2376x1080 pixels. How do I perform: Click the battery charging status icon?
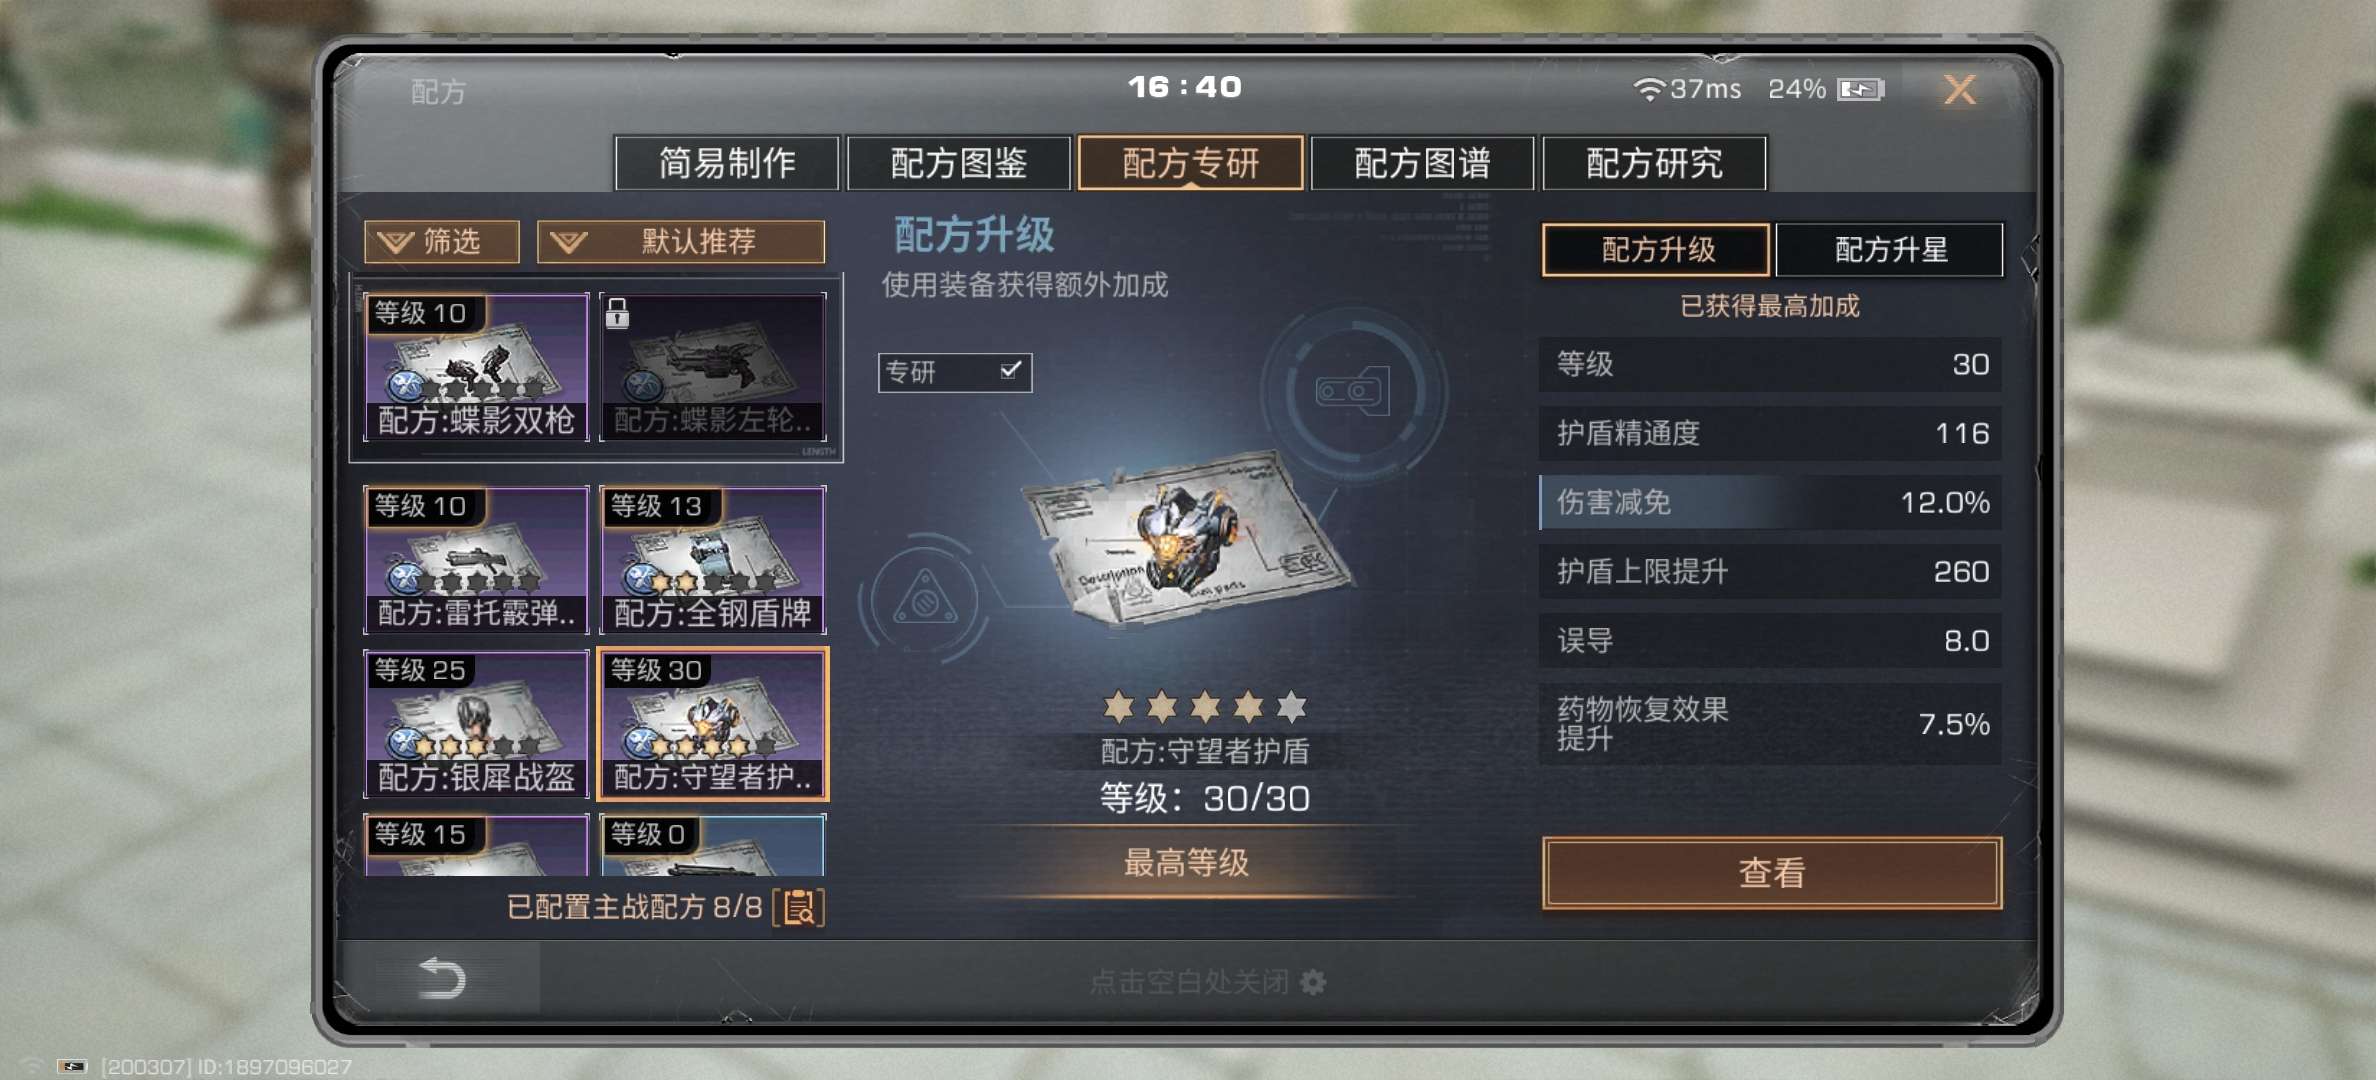pos(1860,90)
